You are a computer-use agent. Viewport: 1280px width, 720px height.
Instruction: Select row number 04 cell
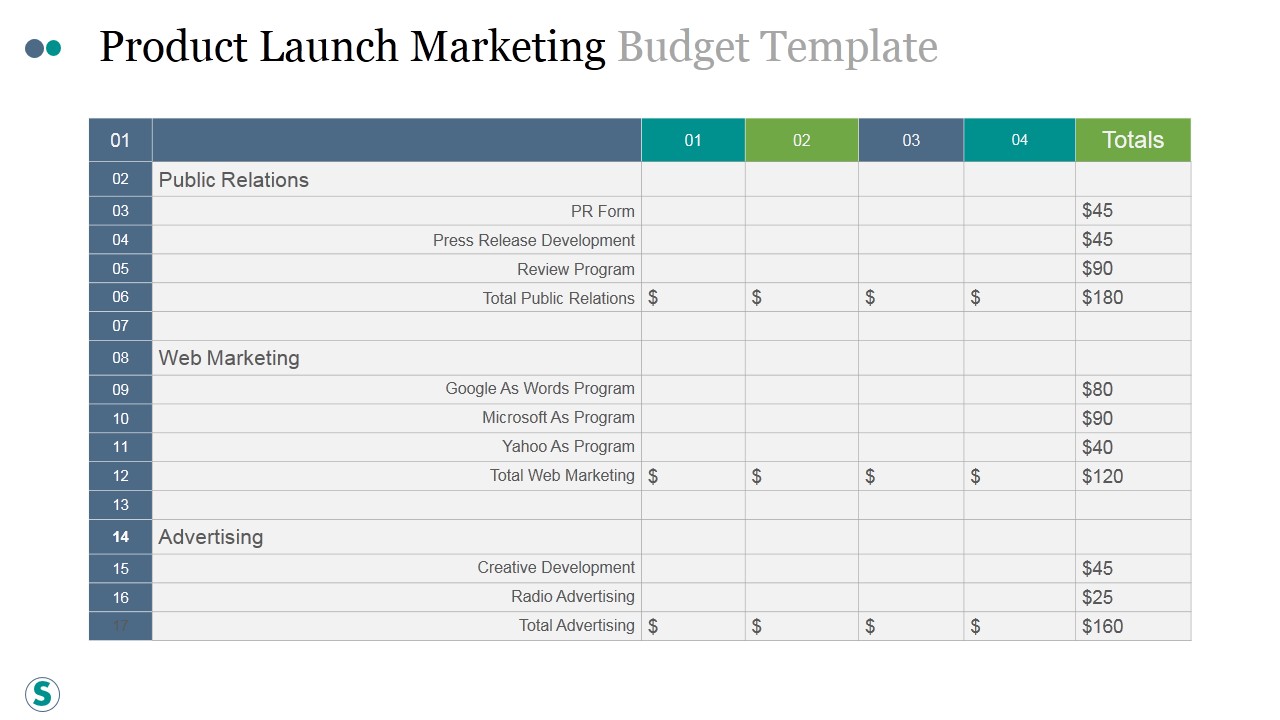[120, 240]
